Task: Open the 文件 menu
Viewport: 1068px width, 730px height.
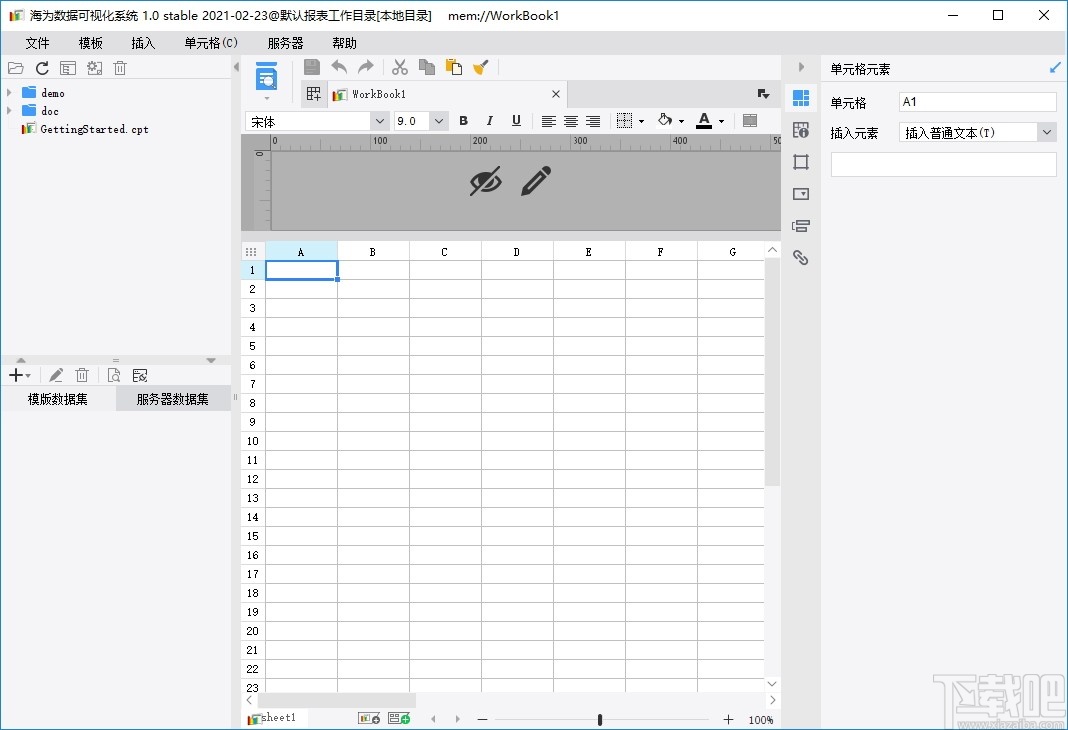Action: [x=37, y=43]
